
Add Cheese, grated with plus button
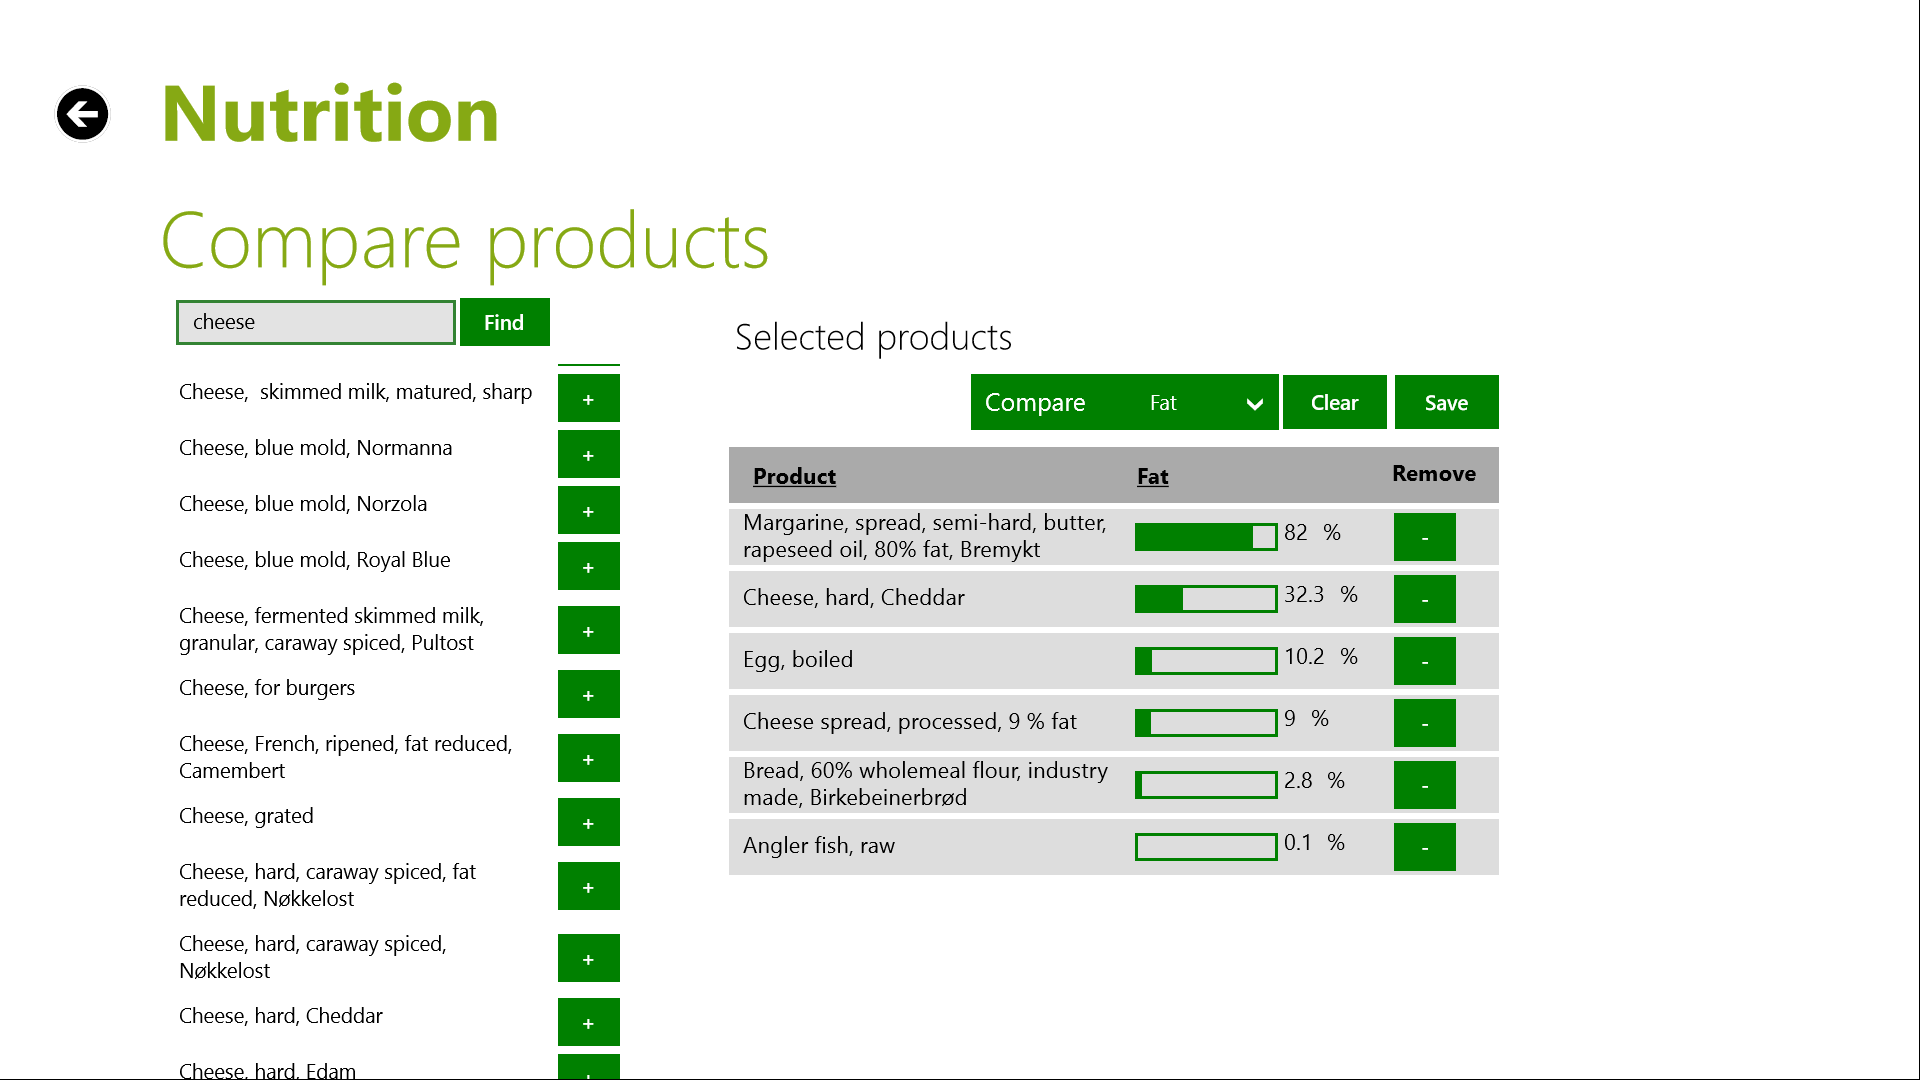(588, 823)
